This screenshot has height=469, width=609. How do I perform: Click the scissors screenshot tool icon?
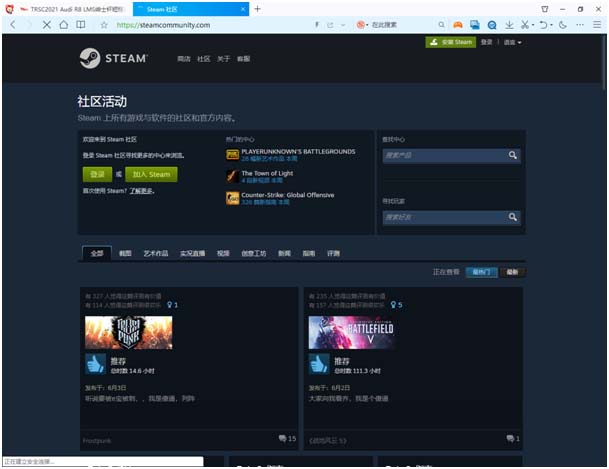525,25
